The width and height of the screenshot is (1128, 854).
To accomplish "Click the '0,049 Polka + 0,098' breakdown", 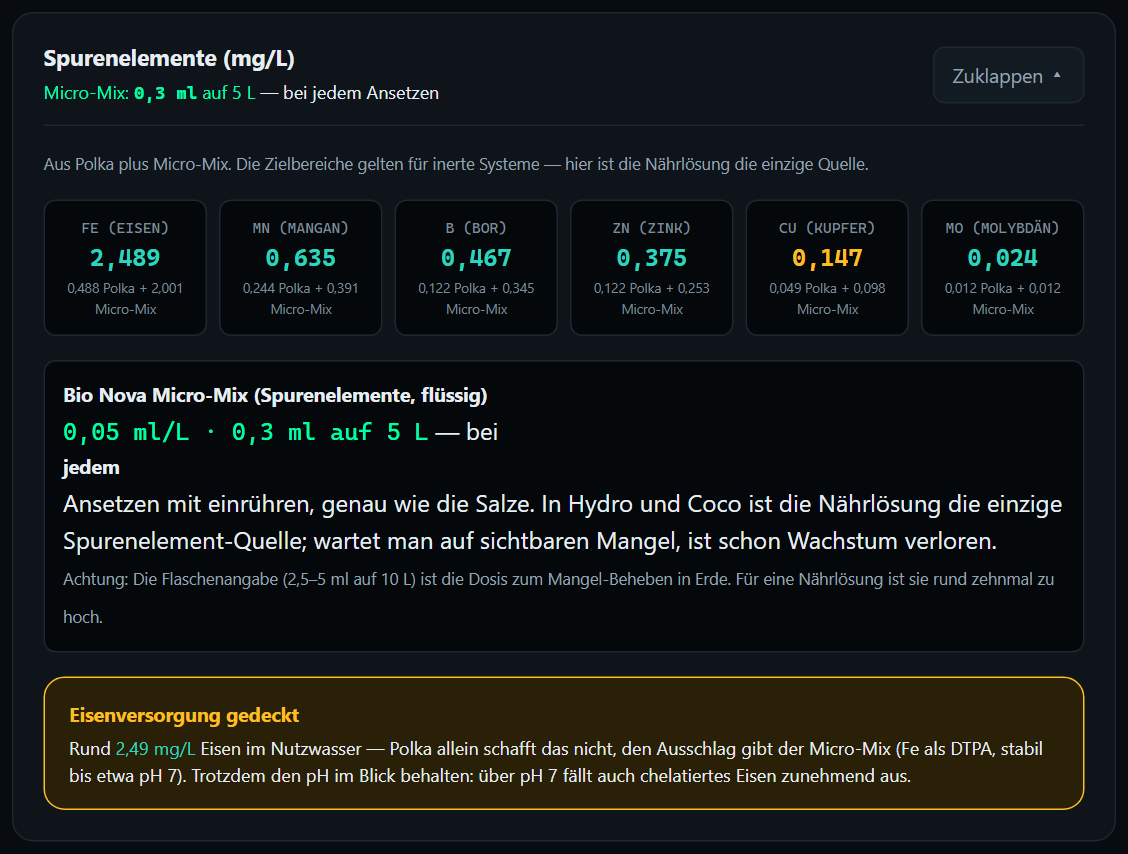I will [x=827, y=289].
